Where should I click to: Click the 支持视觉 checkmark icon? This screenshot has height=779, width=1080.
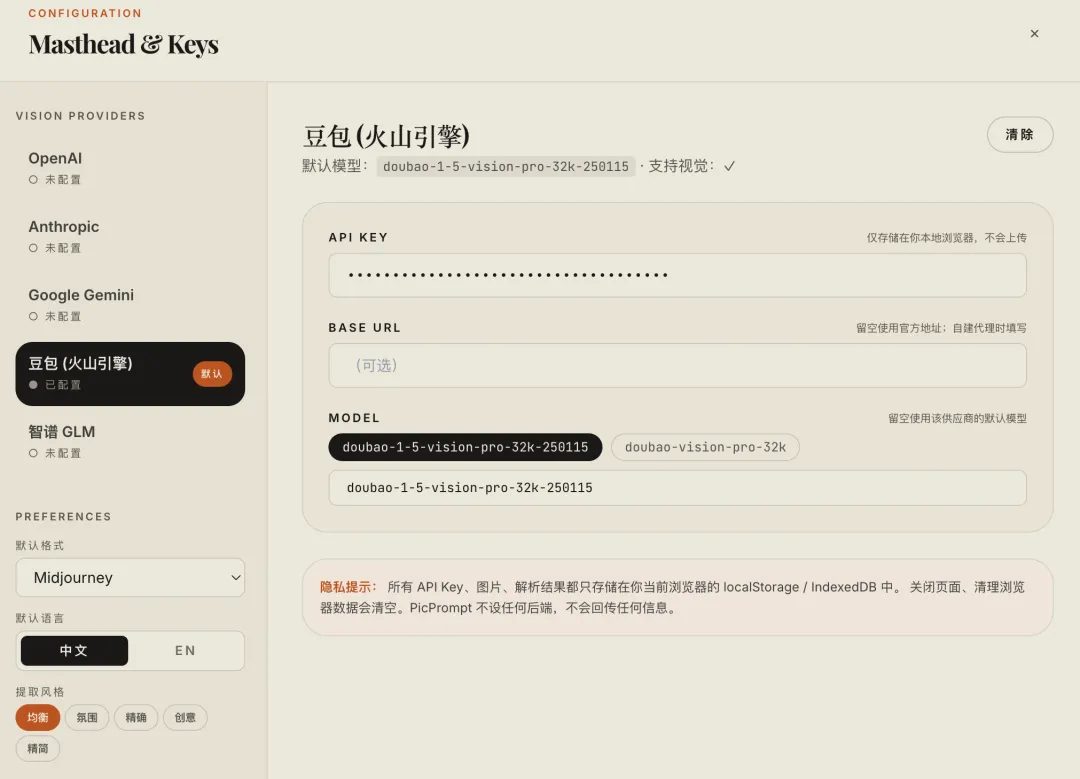coord(729,166)
